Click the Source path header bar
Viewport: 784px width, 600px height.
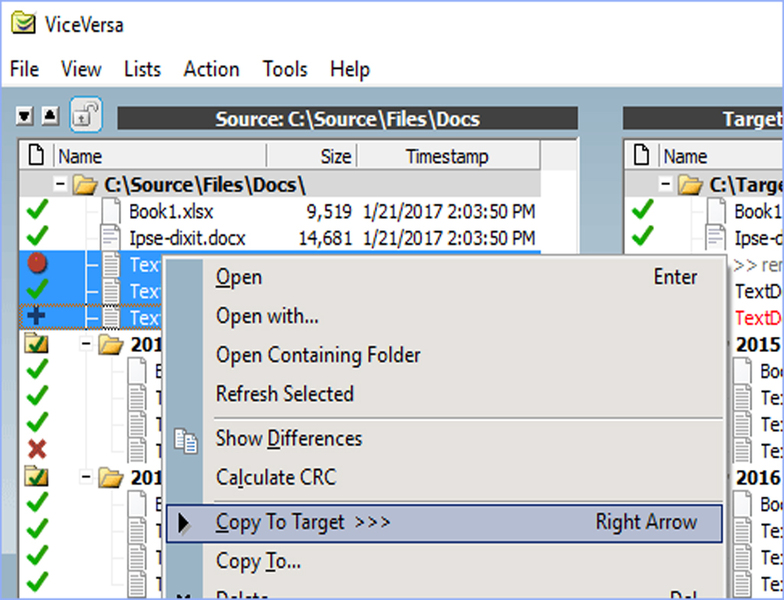[x=348, y=119]
